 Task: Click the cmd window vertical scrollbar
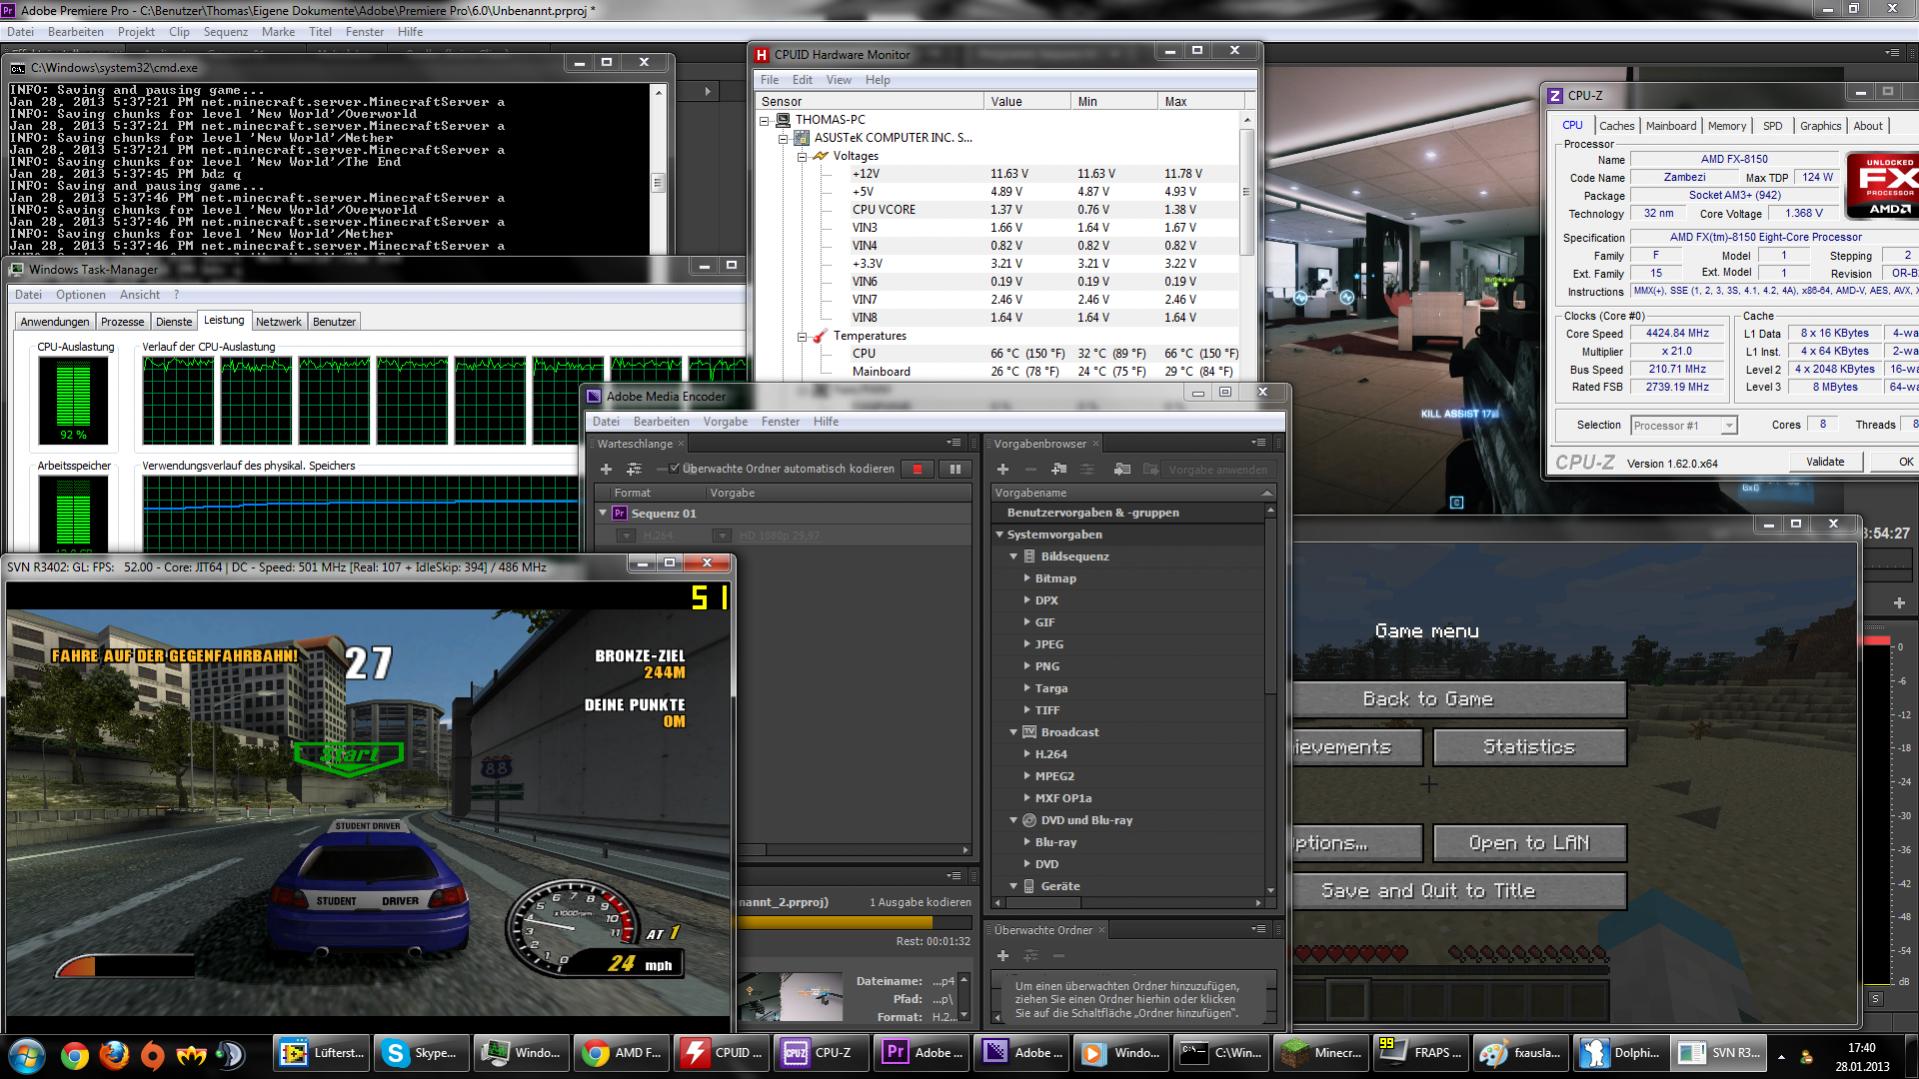coord(658,168)
